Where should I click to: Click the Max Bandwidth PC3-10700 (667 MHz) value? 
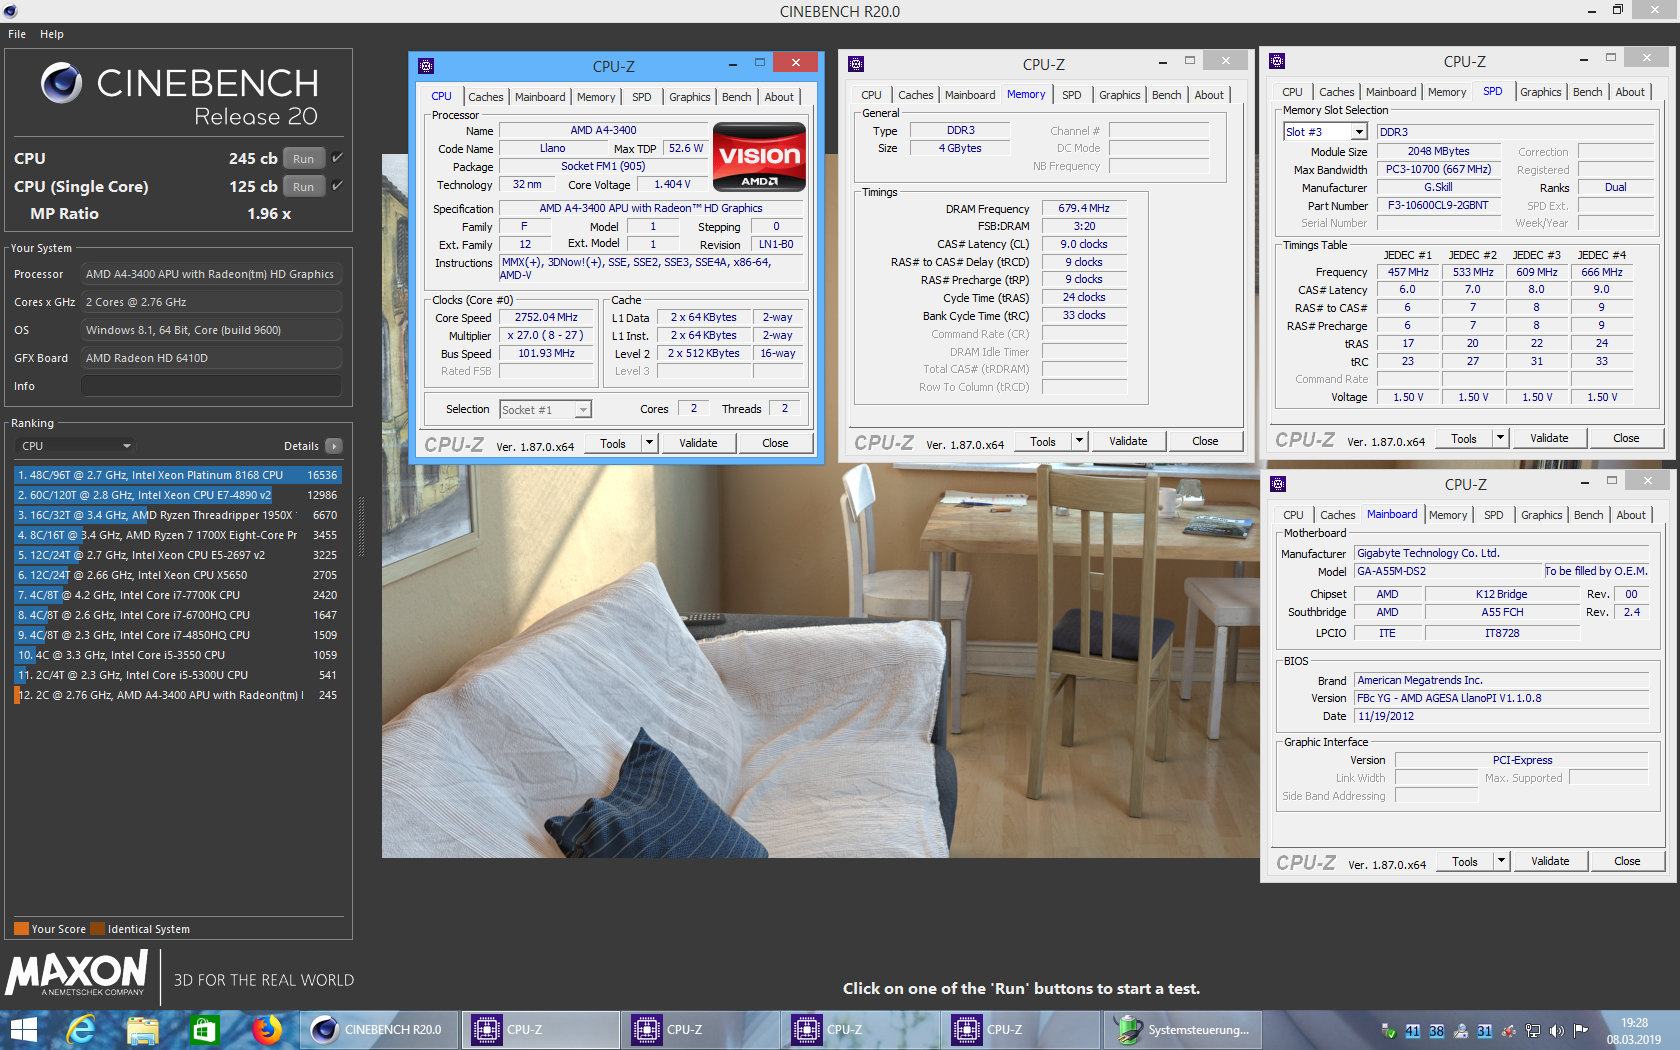tap(1438, 169)
